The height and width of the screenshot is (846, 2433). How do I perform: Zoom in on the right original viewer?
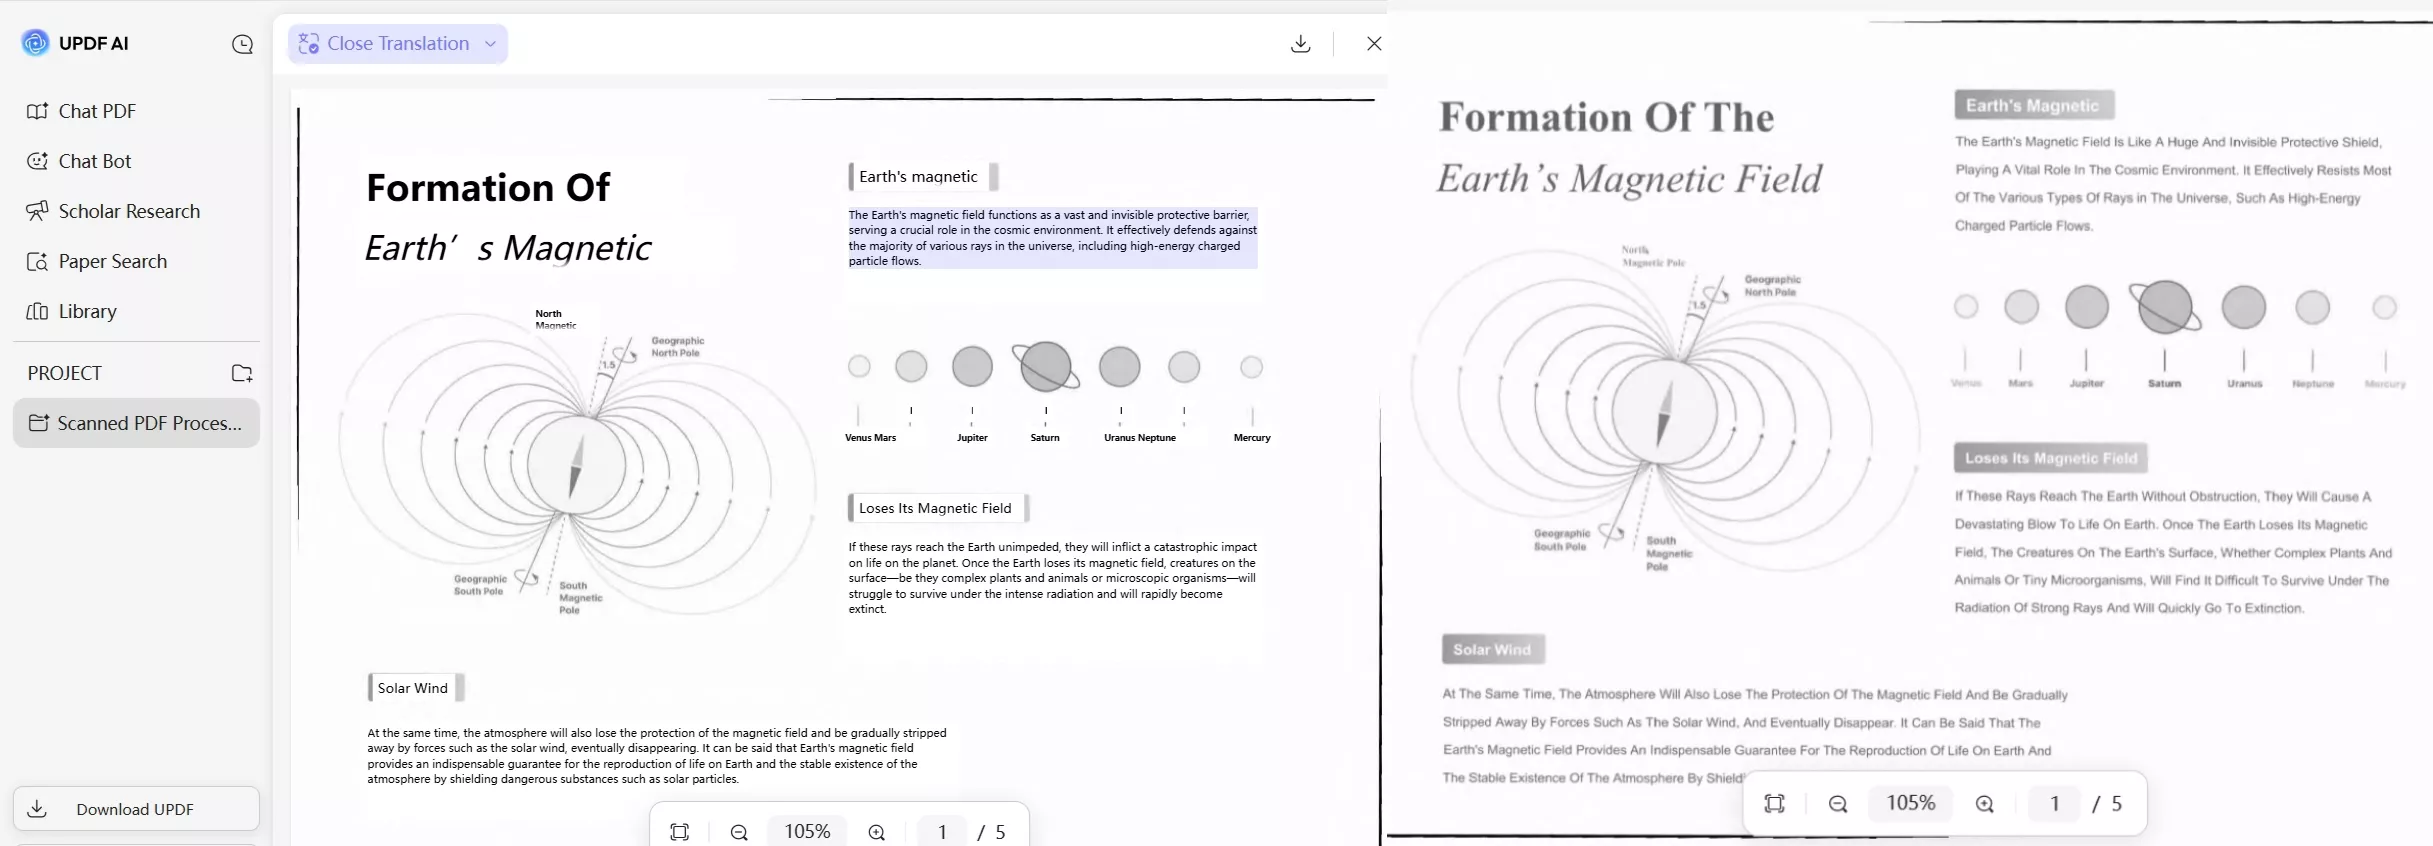tap(1985, 804)
